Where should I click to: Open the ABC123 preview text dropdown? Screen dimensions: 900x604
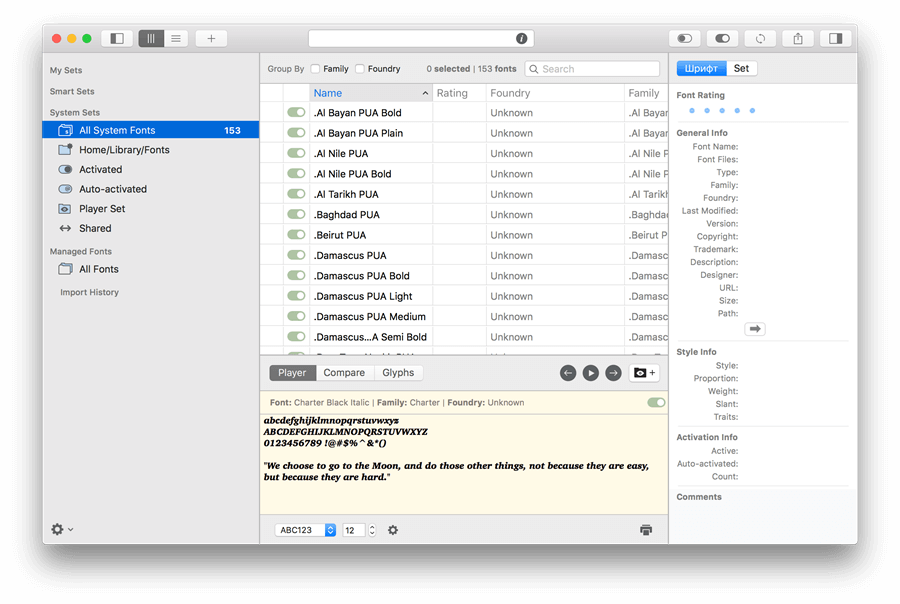click(x=305, y=530)
